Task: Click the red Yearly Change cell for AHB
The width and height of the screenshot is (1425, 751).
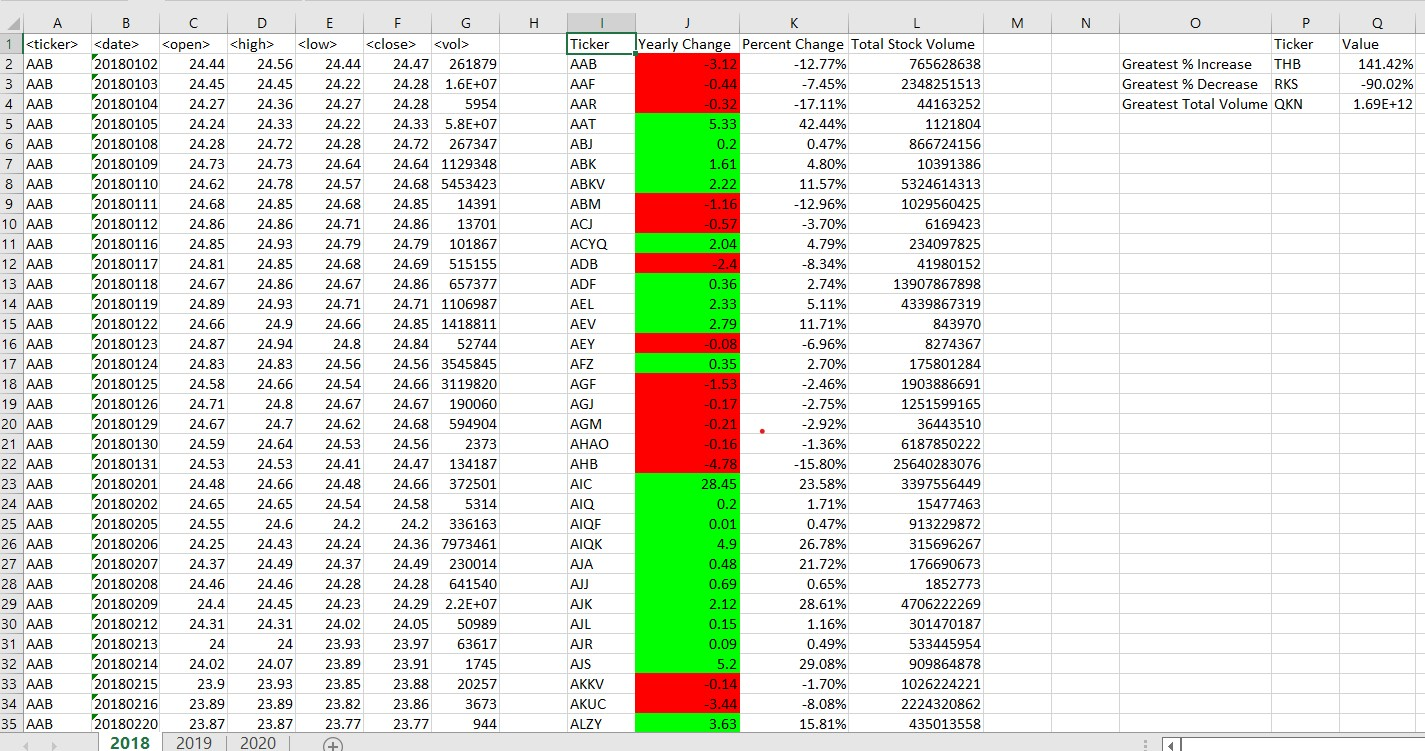Action: tap(686, 464)
